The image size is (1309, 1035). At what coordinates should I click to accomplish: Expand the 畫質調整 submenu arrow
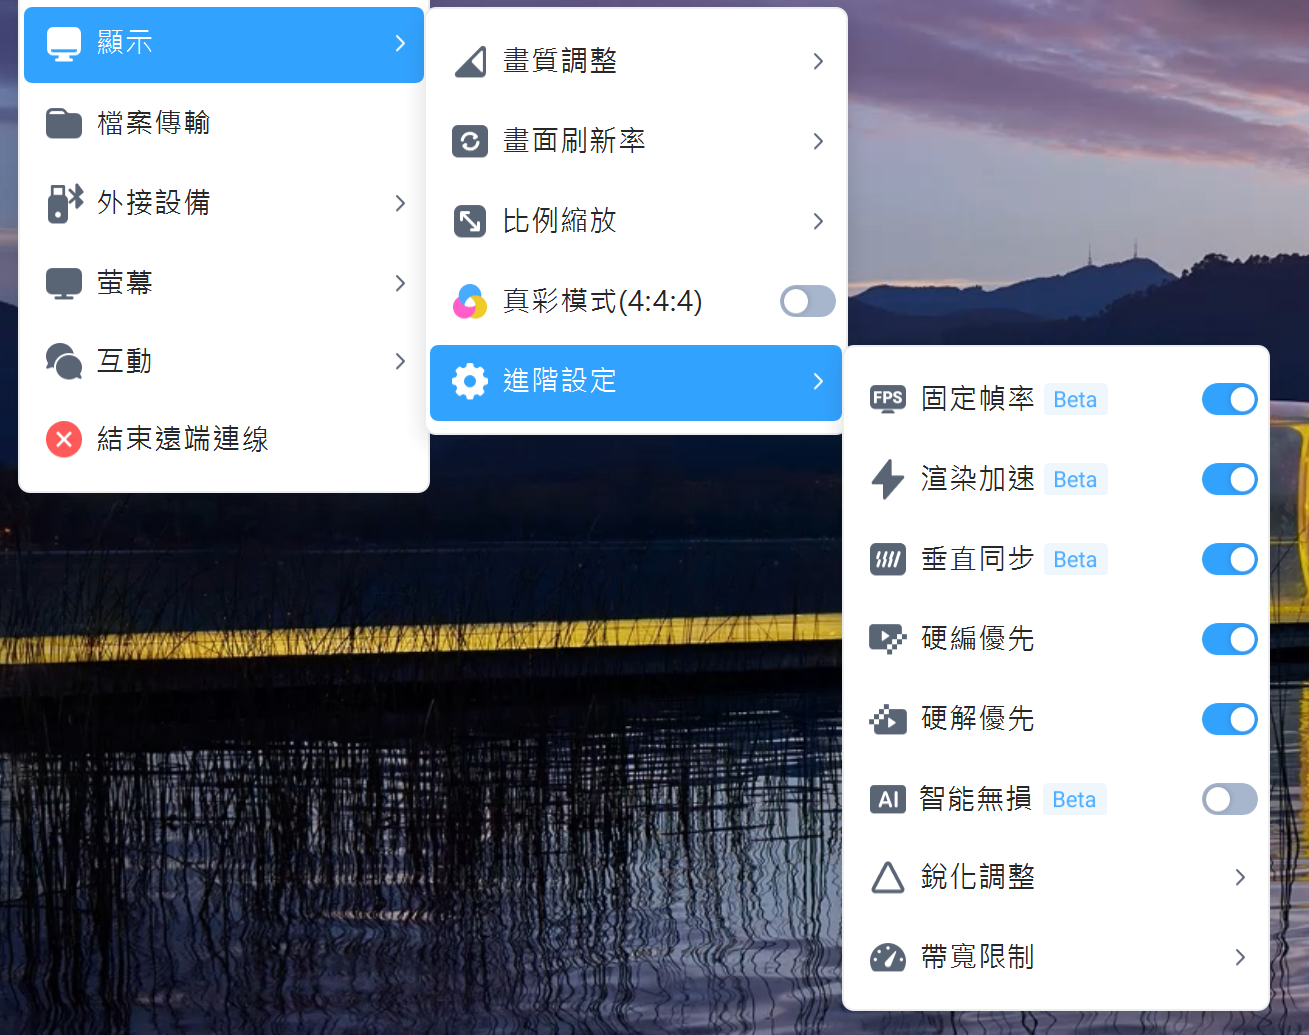[x=818, y=61]
